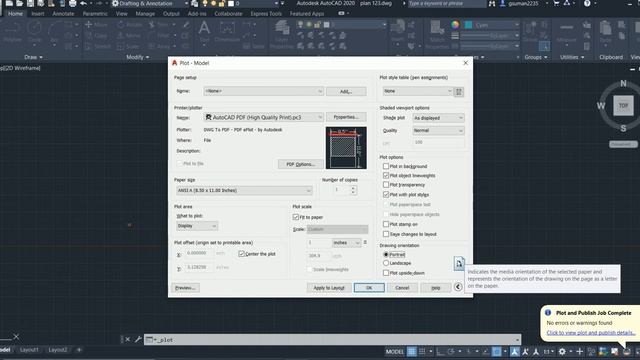The width and height of the screenshot is (640, 360).
Task: Open the Output ribbon tab
Action: [x=171, y=13]
